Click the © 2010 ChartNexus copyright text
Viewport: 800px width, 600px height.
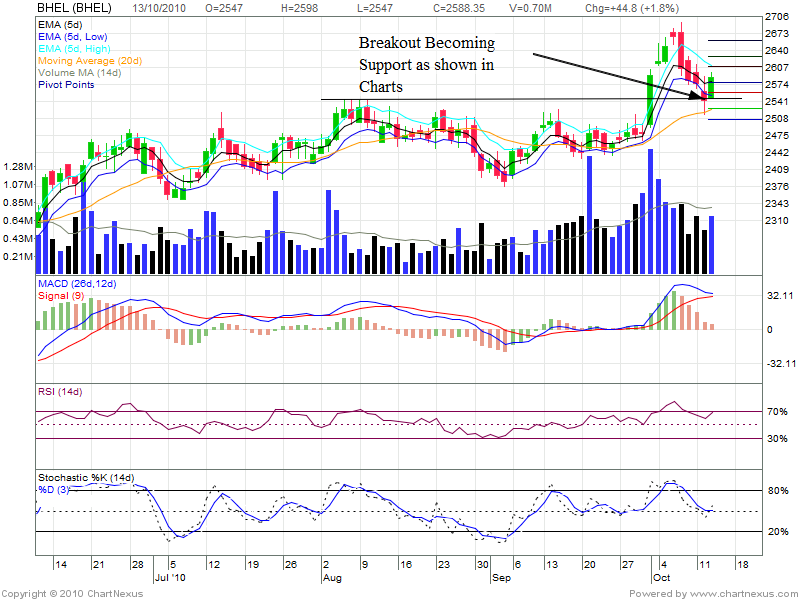pos(73,593)
